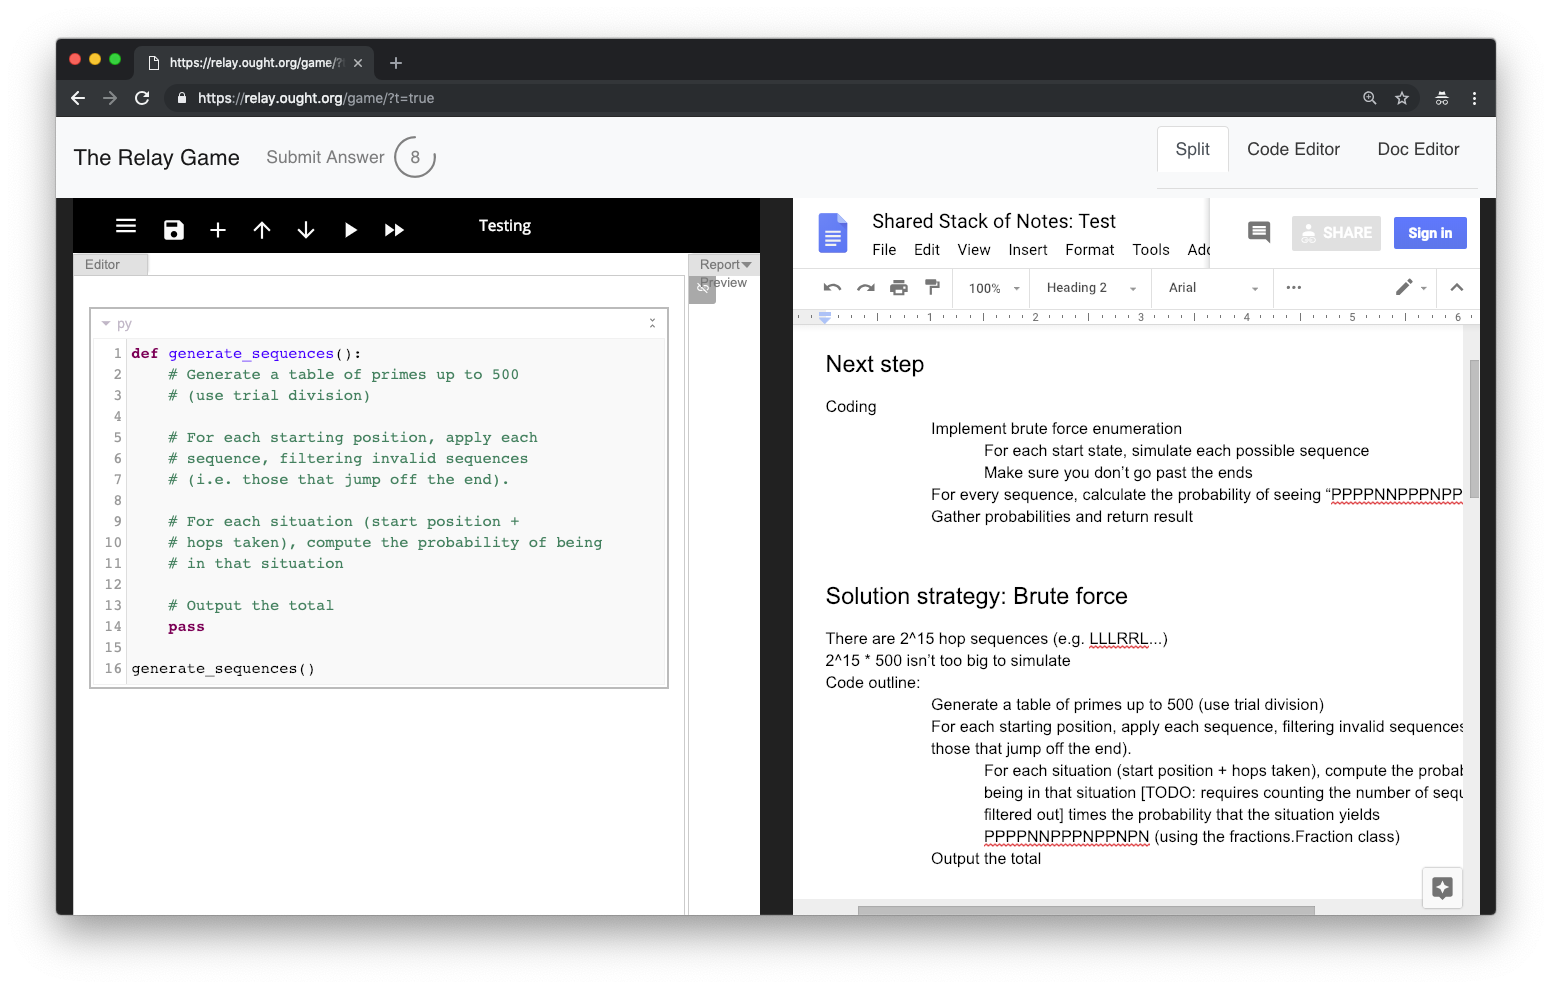Undo the last action in Docs
Screen dimensions: 1552x989
pyautogui.click(x=832, y=288)
